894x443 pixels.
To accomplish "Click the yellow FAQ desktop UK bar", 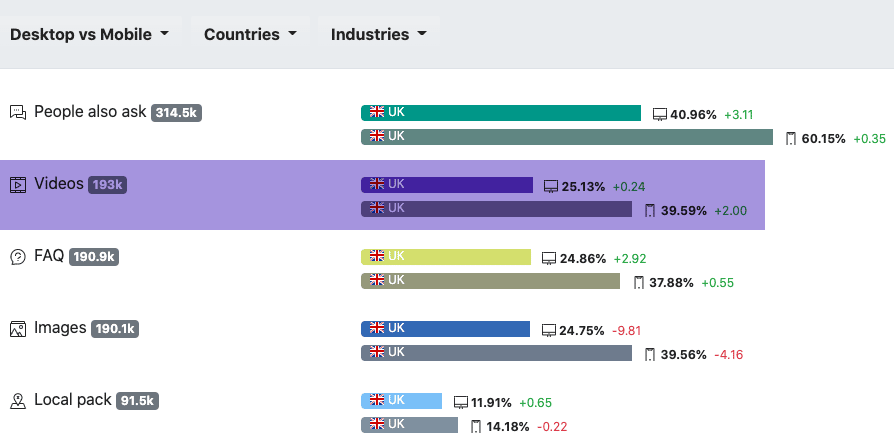I will coord(445,257).
